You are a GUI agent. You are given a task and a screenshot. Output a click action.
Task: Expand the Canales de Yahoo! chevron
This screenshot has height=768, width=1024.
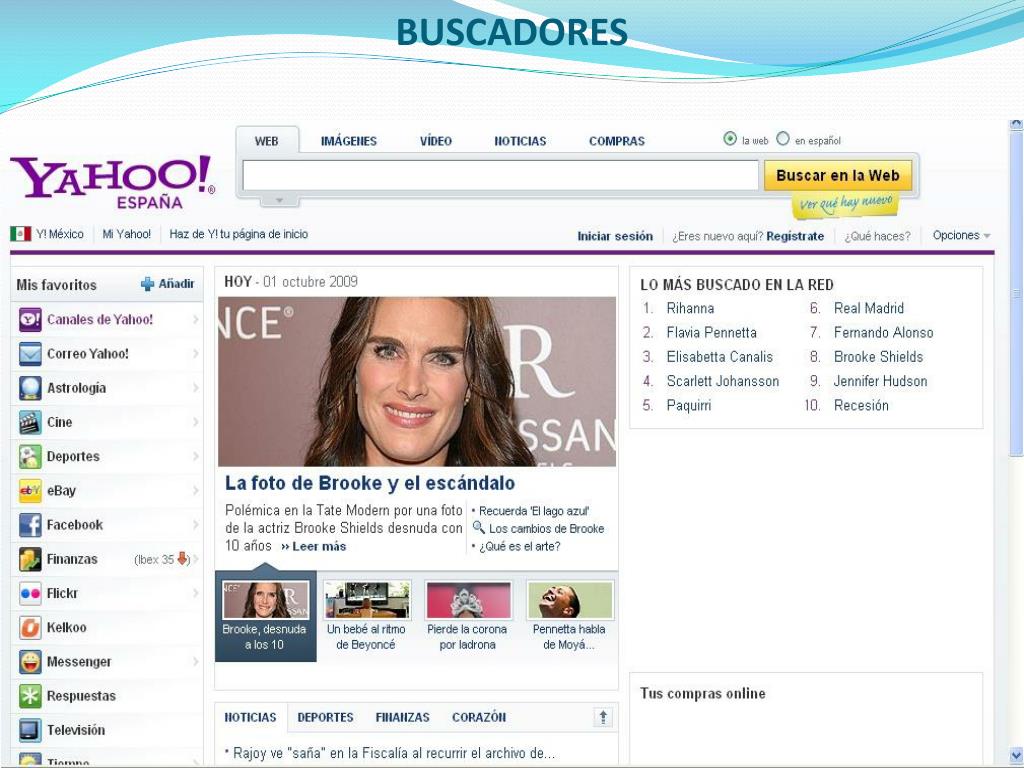click(195, 319)
